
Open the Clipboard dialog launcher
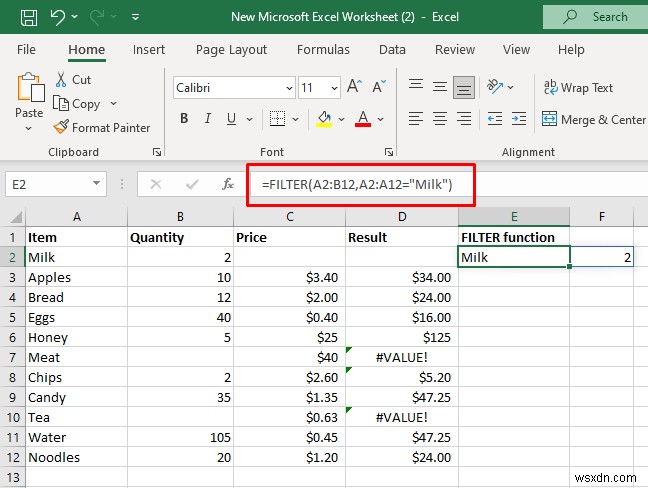157,152
